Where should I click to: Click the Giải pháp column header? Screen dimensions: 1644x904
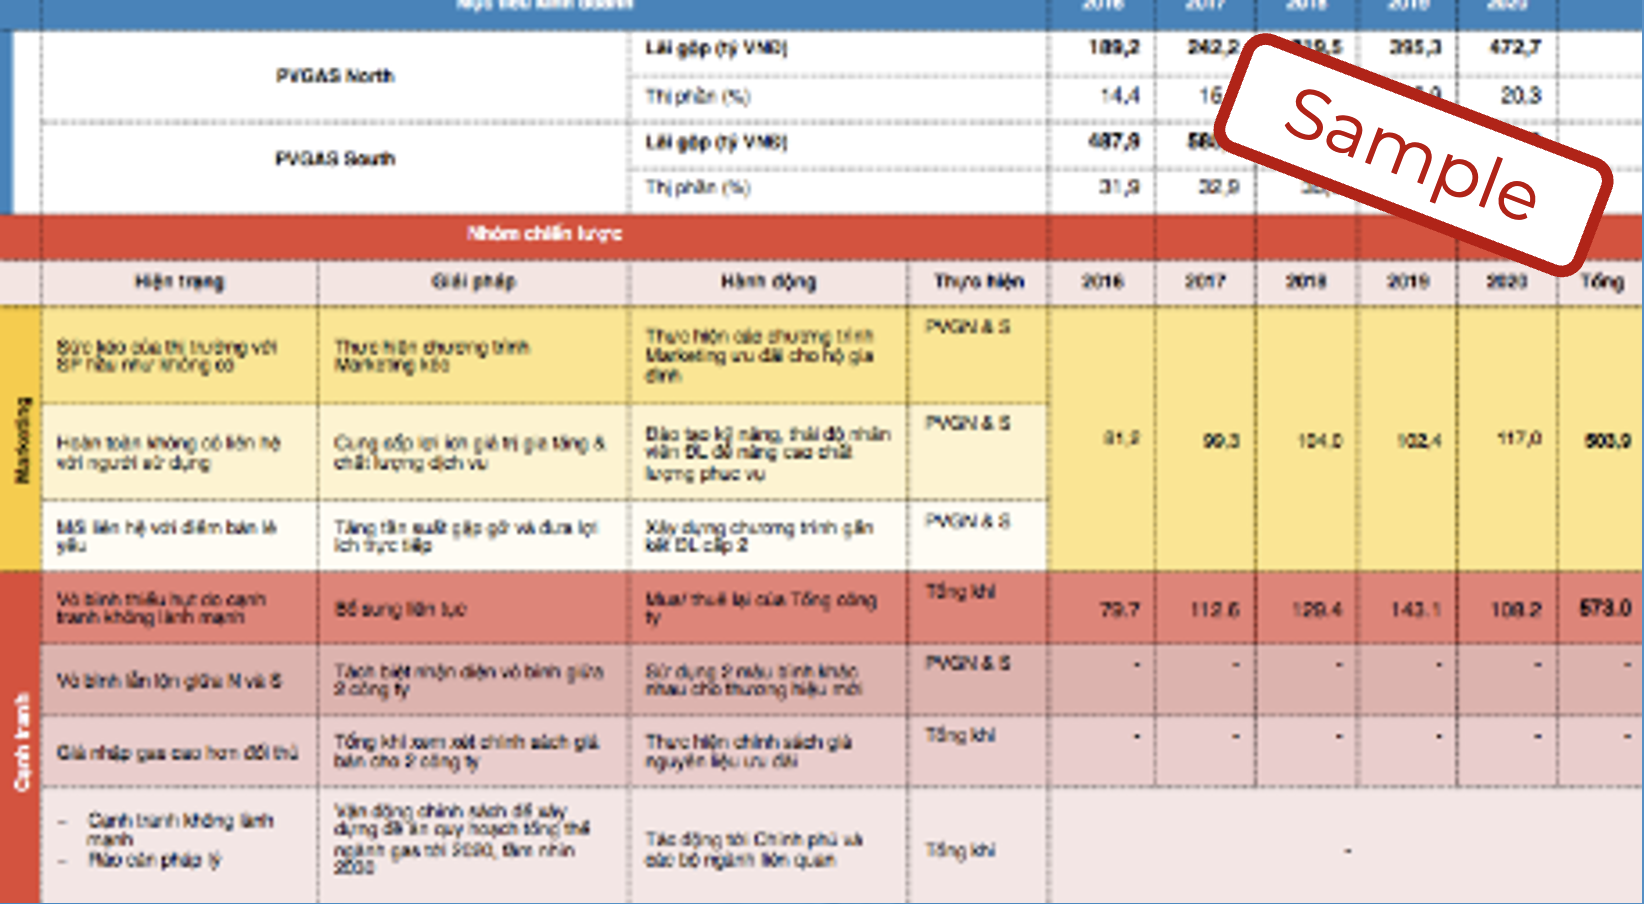(473, 282)
